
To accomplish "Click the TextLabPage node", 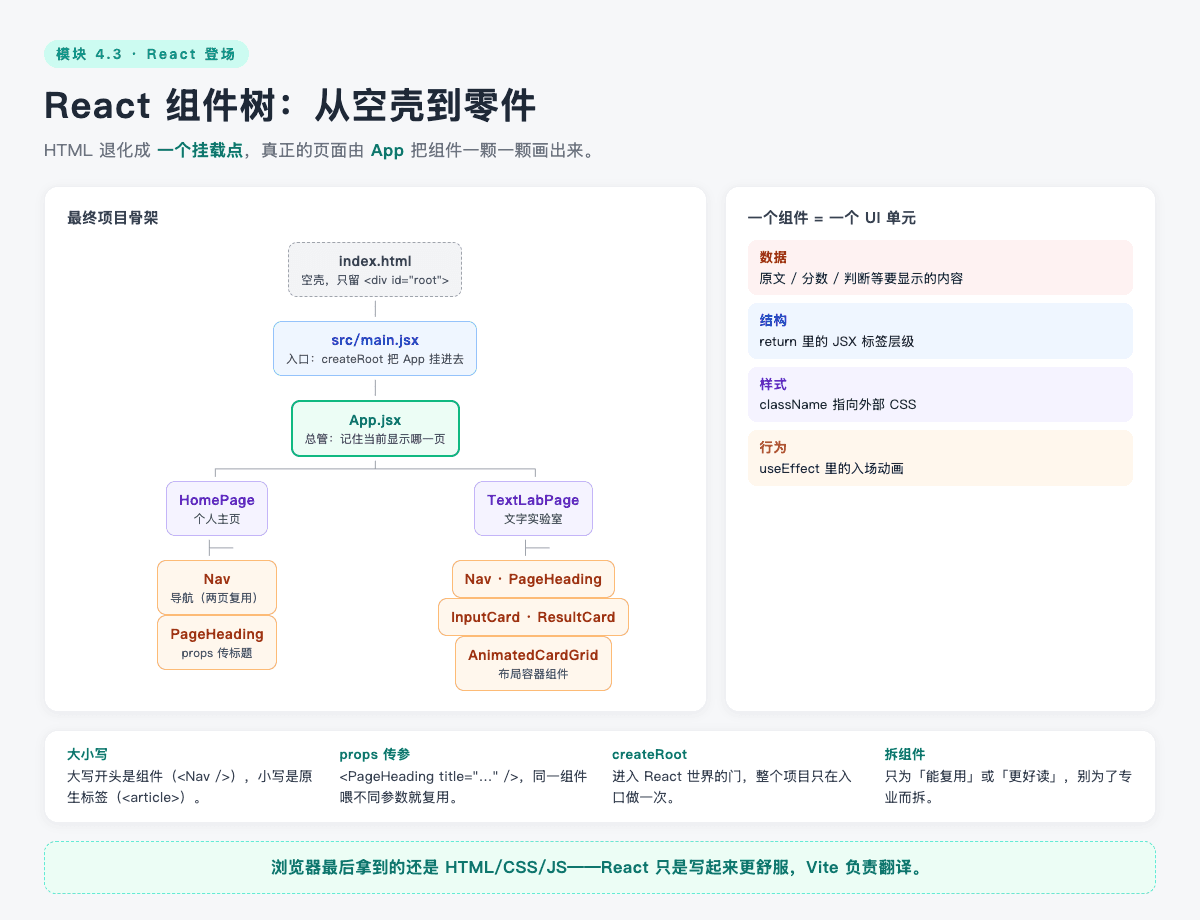I will [533, 508].
